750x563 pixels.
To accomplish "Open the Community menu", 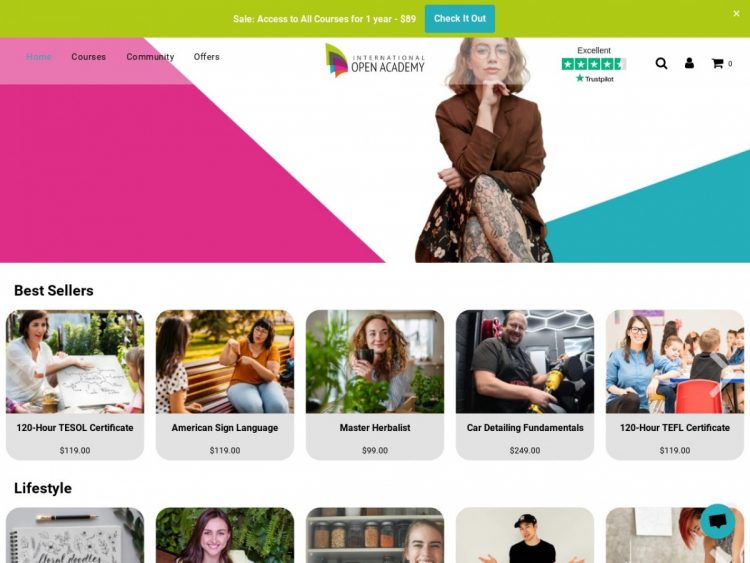I will point(150,57).
